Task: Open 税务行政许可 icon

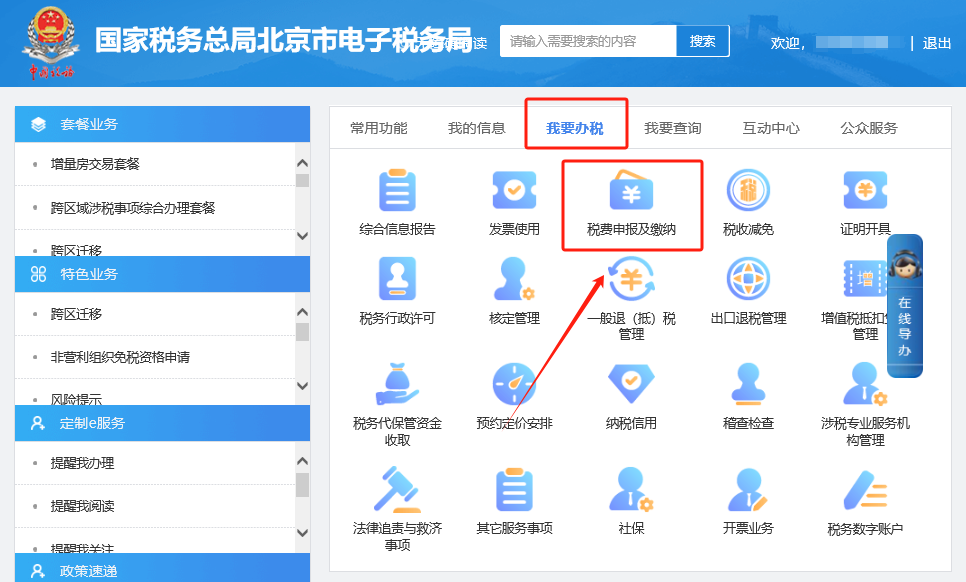Action: click(397, 280)
